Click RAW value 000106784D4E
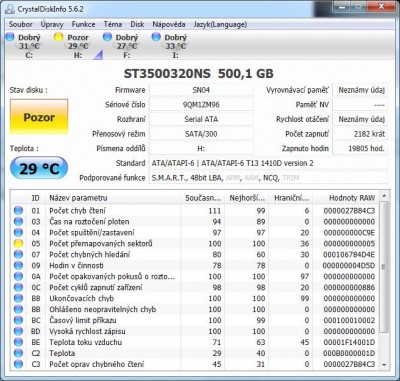This screenshot has width=400, height=381. pyautogui.click(x=349, y=255)
